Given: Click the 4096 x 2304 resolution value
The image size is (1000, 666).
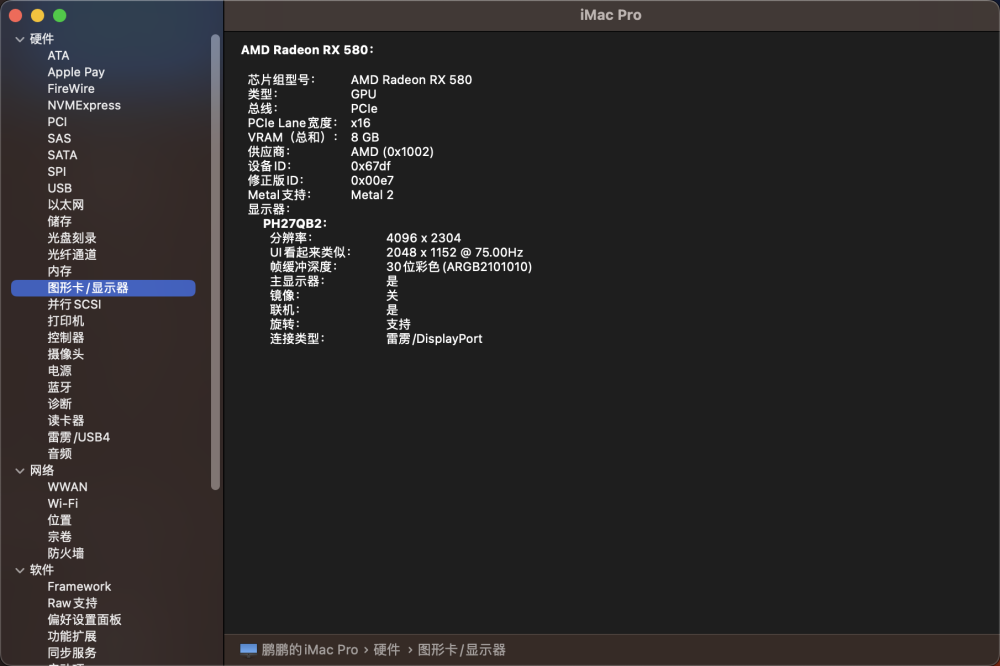Looking at the screenshot, I should pyautogui.click(x=423, y=239).
